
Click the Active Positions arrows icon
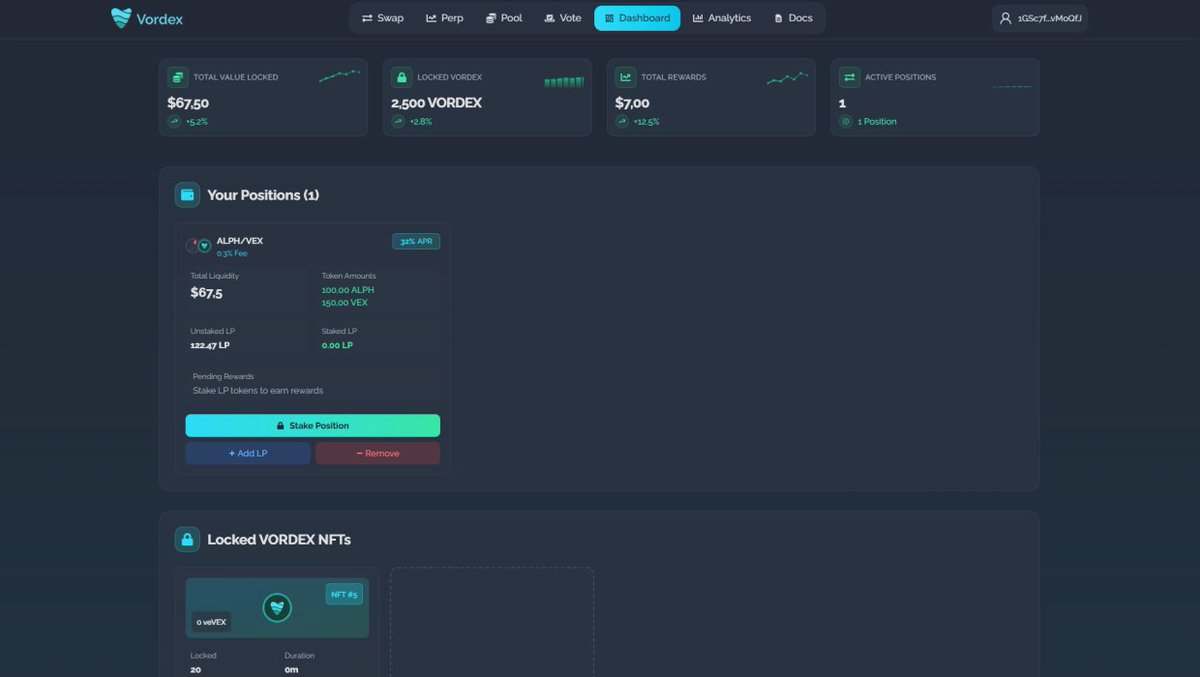[x=849, y=77]
